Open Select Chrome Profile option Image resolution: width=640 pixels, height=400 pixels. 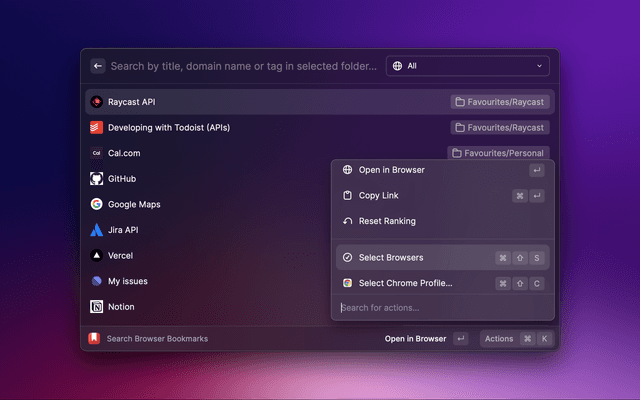click(x=405, y=283)
